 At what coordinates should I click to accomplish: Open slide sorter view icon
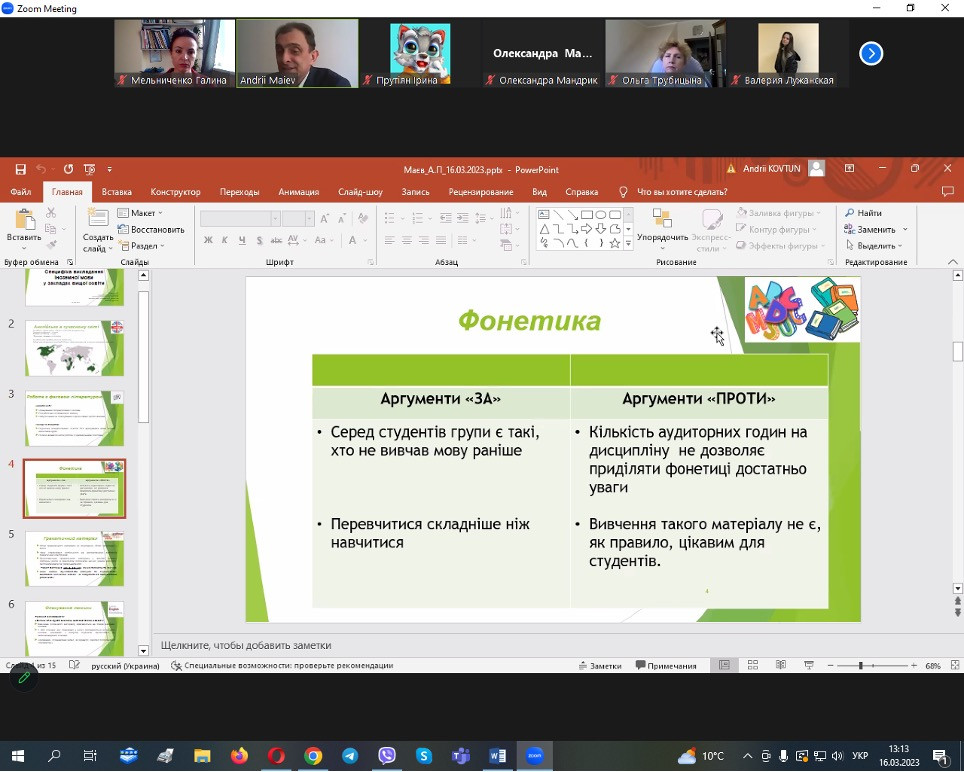tap(753, 666)
